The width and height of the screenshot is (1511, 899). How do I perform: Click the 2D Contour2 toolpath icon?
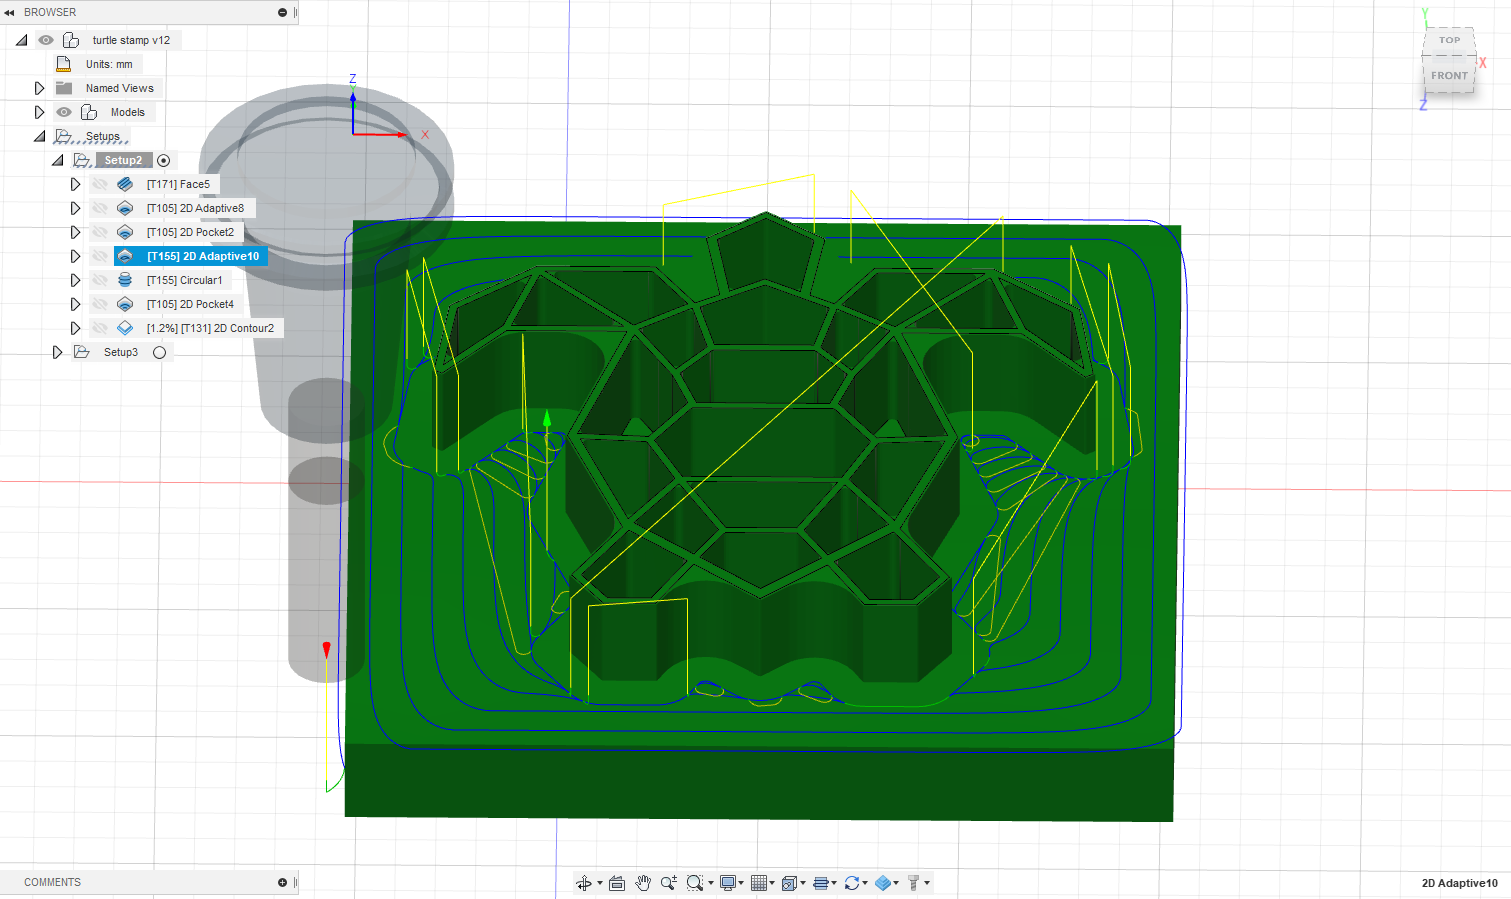click(124, 327)
